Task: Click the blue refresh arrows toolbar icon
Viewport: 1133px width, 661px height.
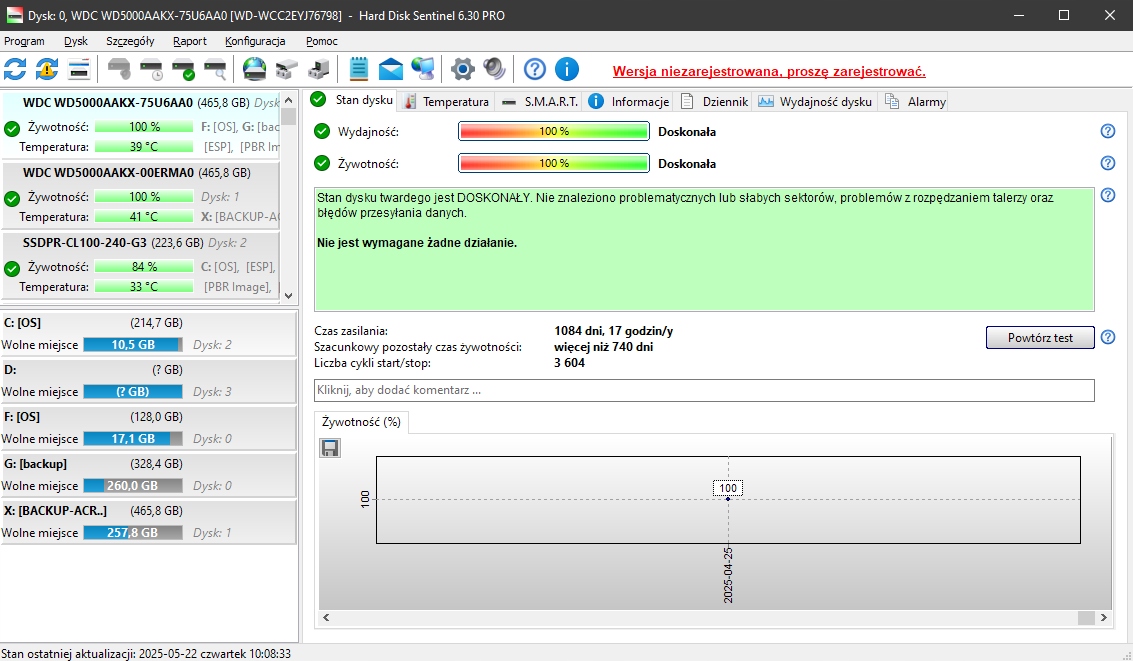Action: (x=16, y=69)
